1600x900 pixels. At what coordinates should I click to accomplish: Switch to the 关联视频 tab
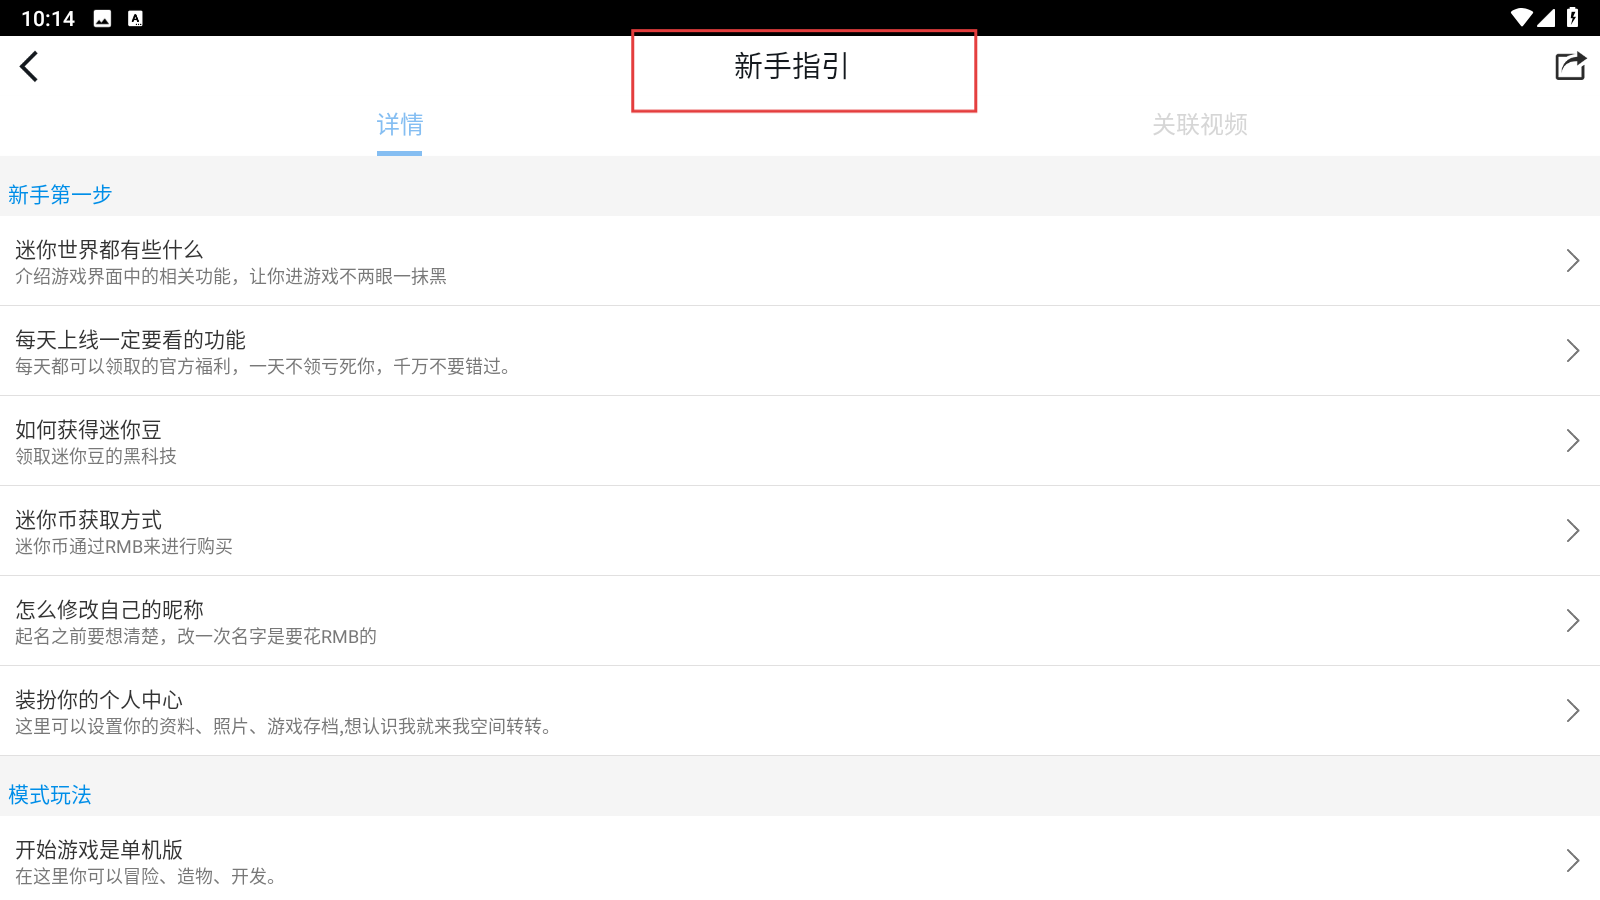(1200, 125)
